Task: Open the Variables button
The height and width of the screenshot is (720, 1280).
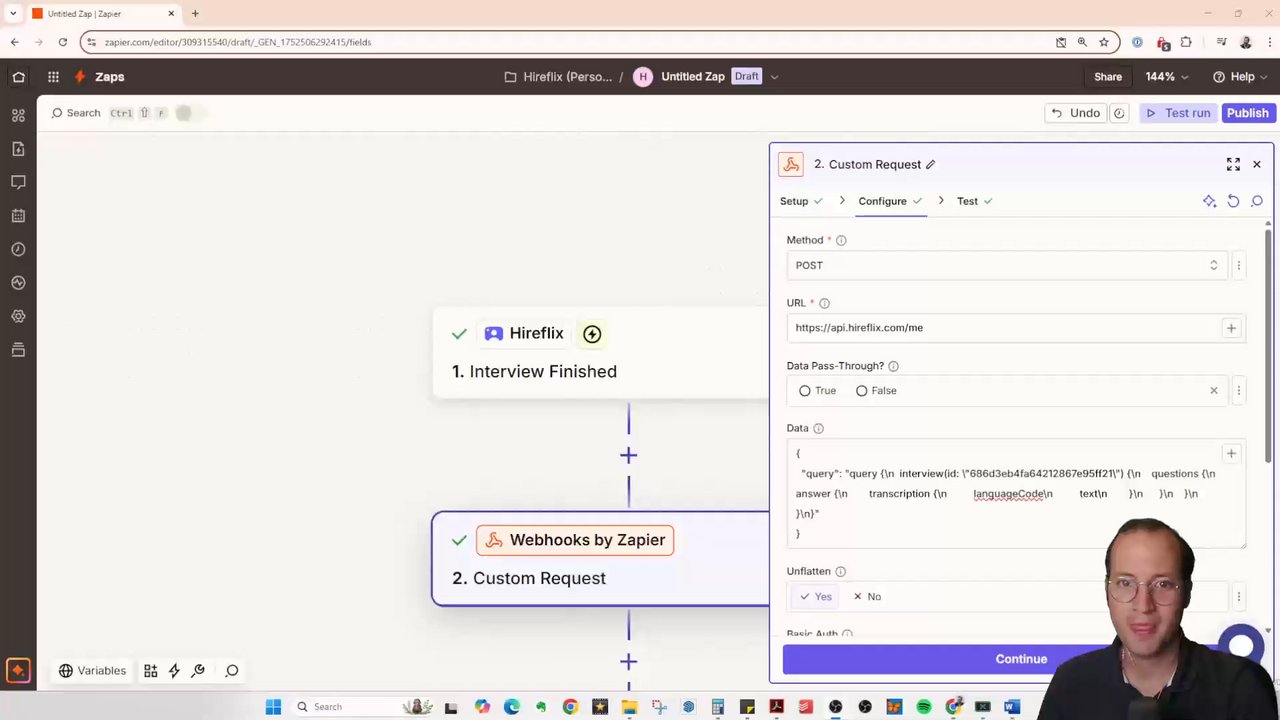Action: [x=92, y=671]
